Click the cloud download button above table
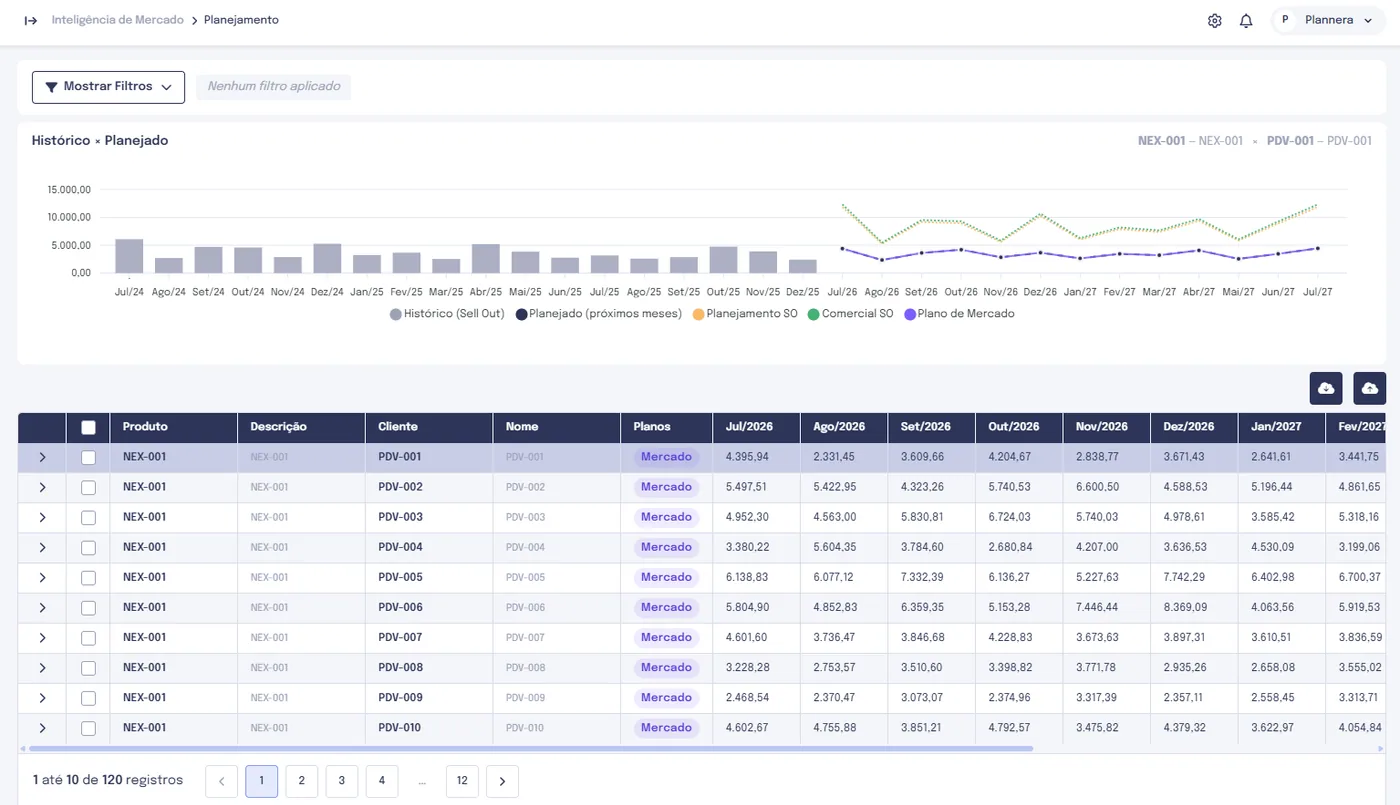Screen dimensions: 1400x805 pos(1326,388)
